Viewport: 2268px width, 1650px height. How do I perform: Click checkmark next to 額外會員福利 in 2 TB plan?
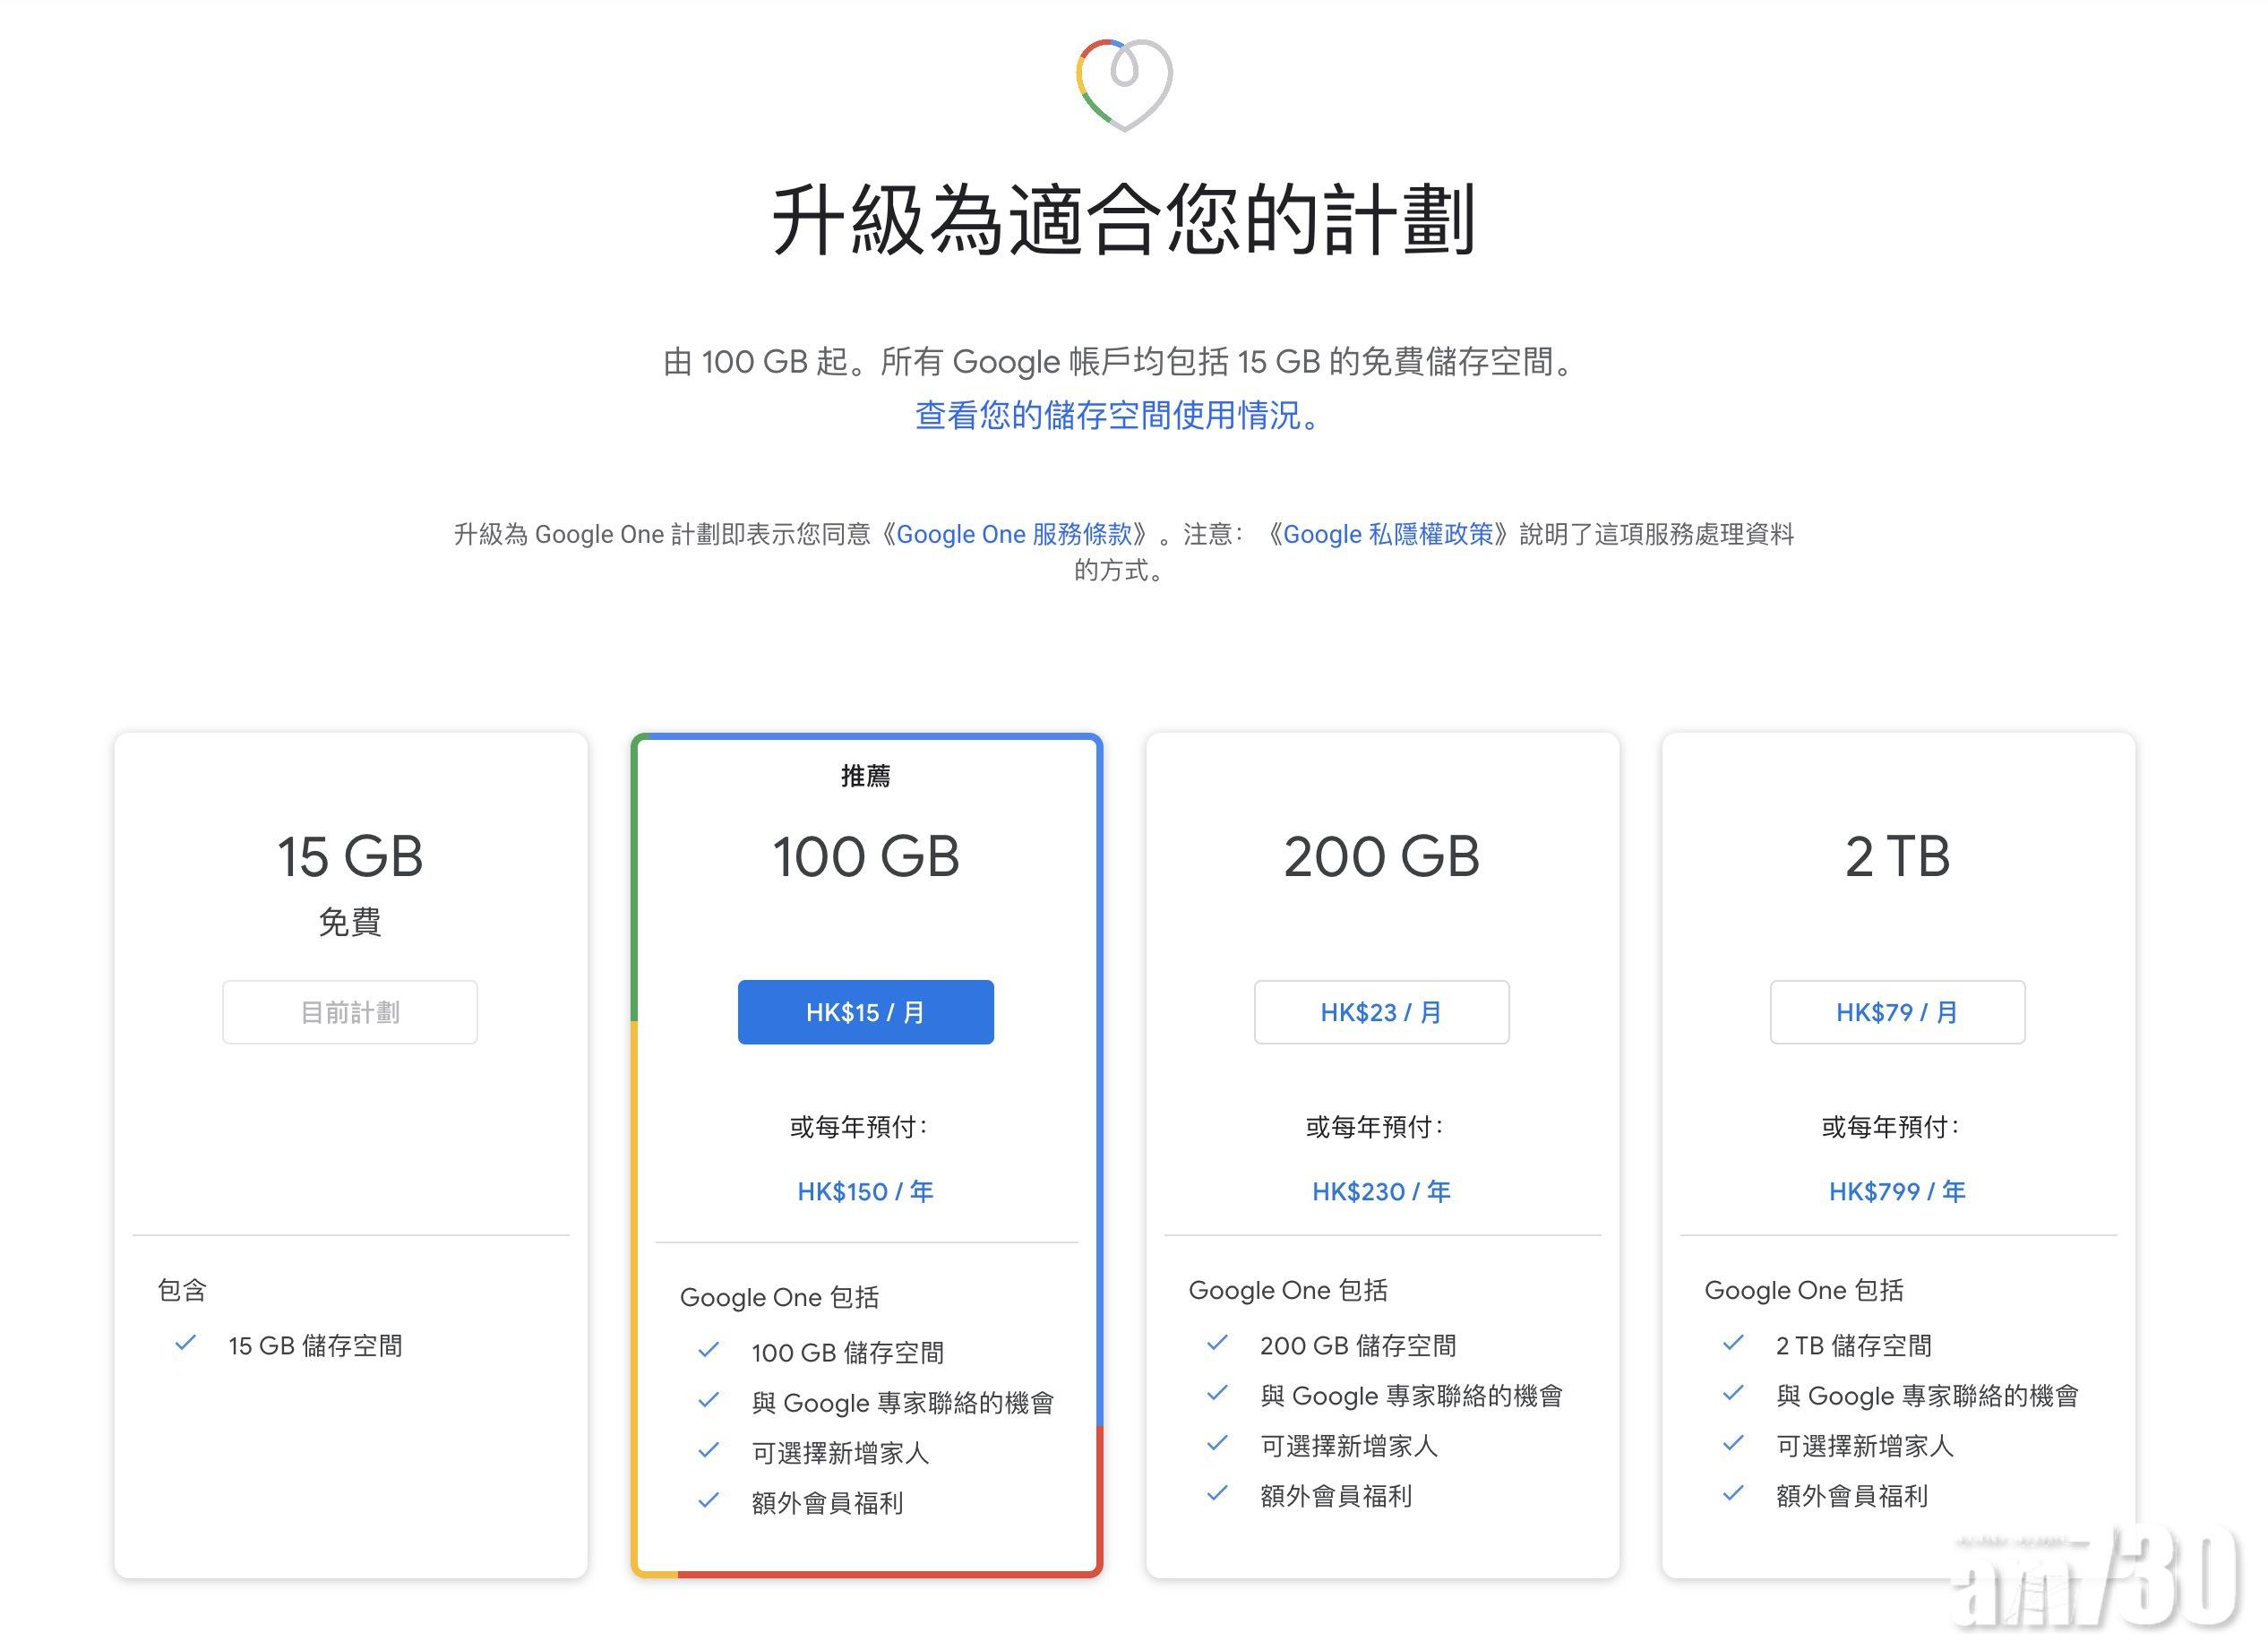(x=1733, y=1493)
